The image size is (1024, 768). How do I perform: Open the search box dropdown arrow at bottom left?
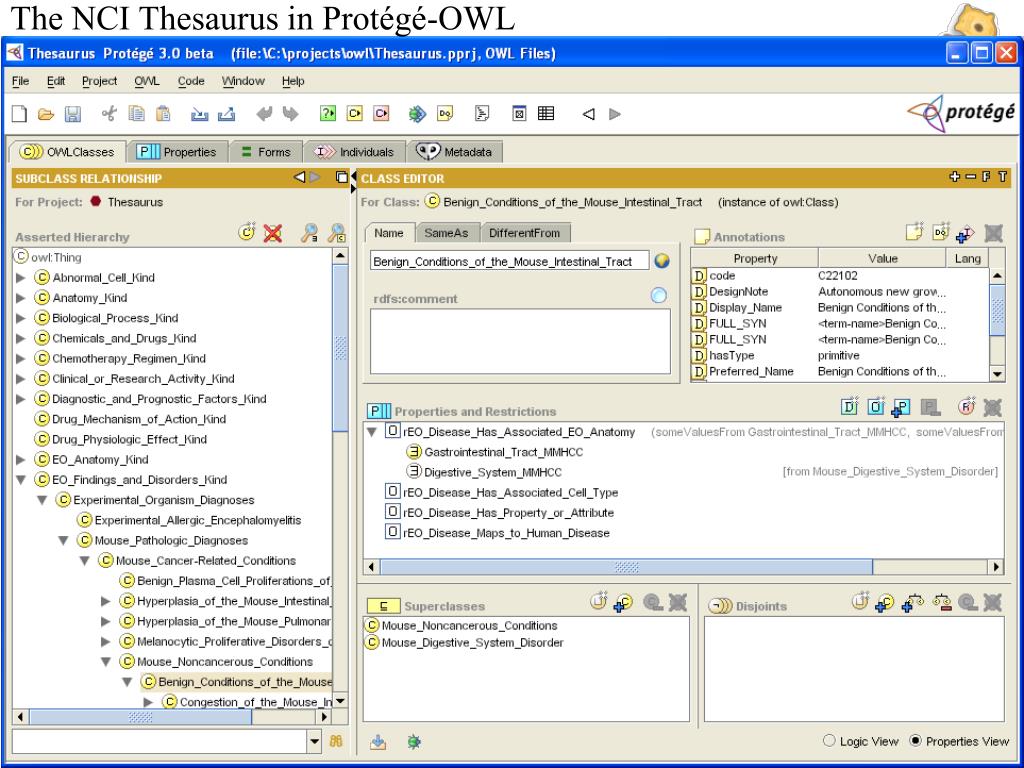315,741
